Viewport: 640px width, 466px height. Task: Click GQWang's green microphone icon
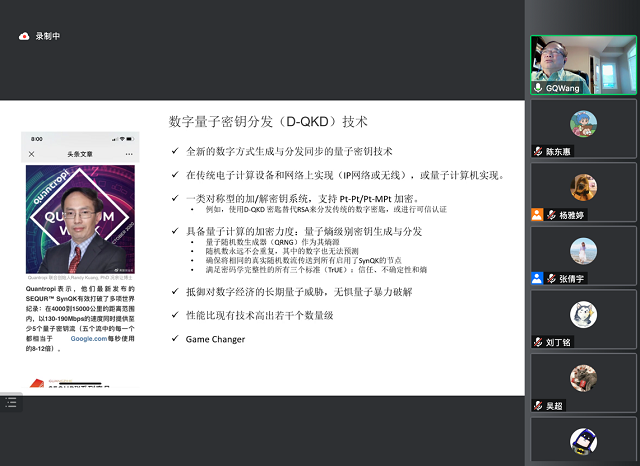[538, 88]
